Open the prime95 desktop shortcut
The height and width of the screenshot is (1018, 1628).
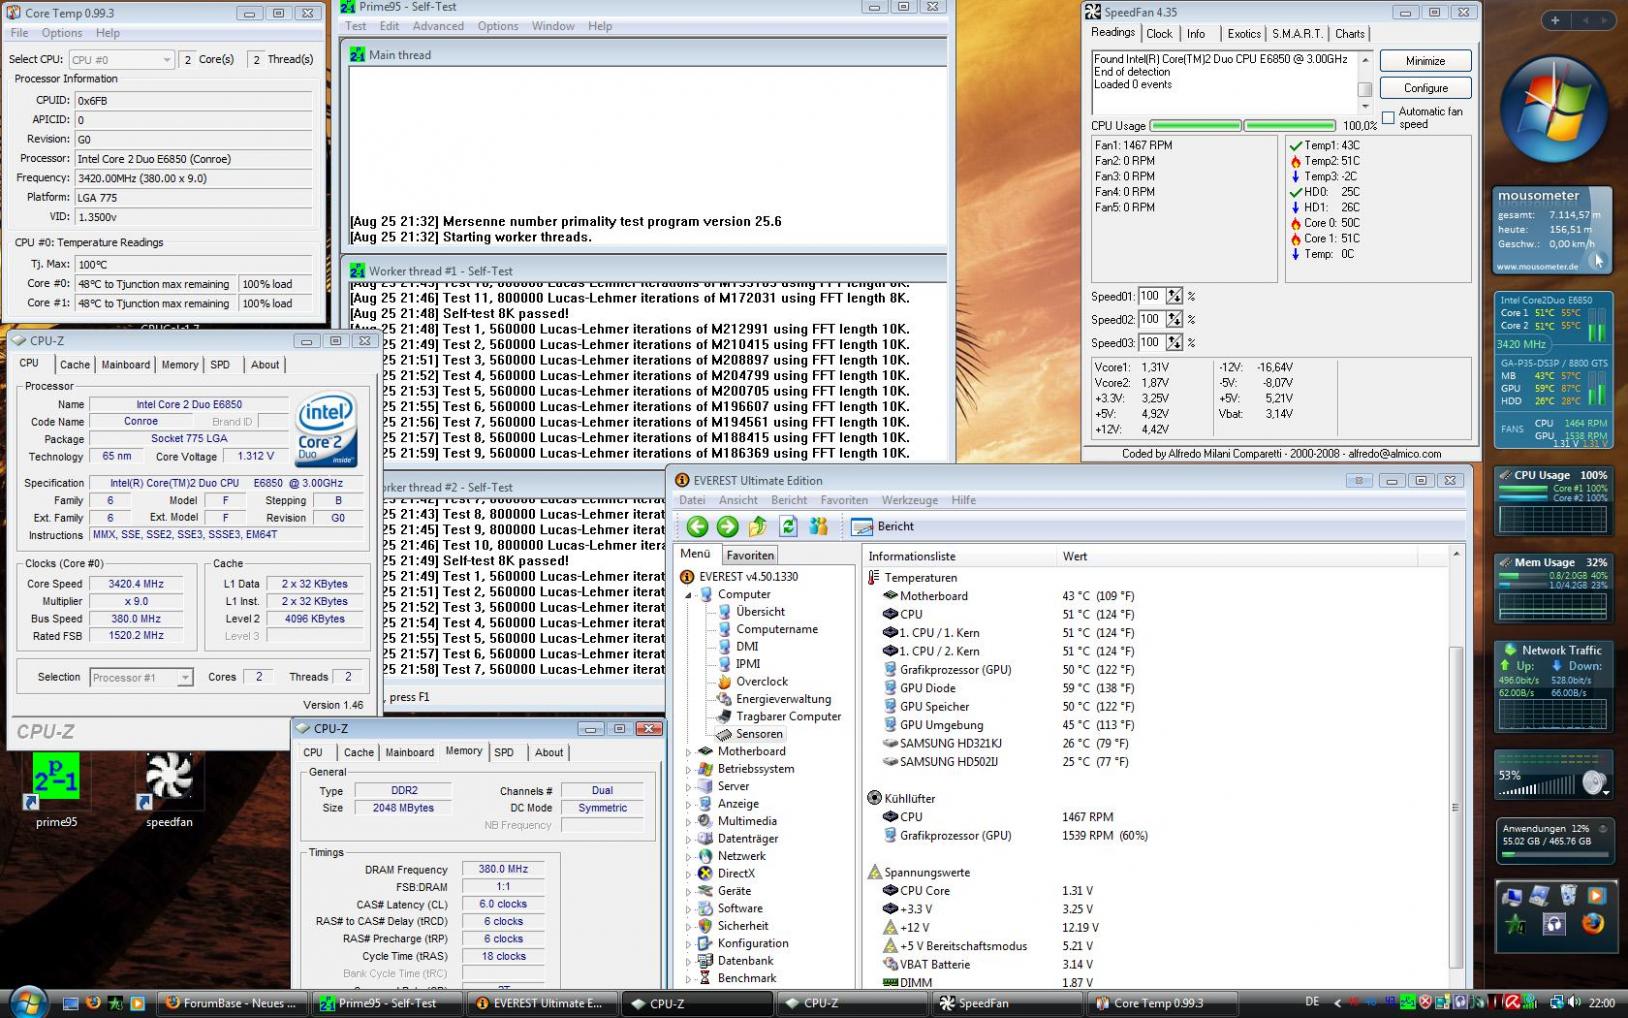pos(56,790)
